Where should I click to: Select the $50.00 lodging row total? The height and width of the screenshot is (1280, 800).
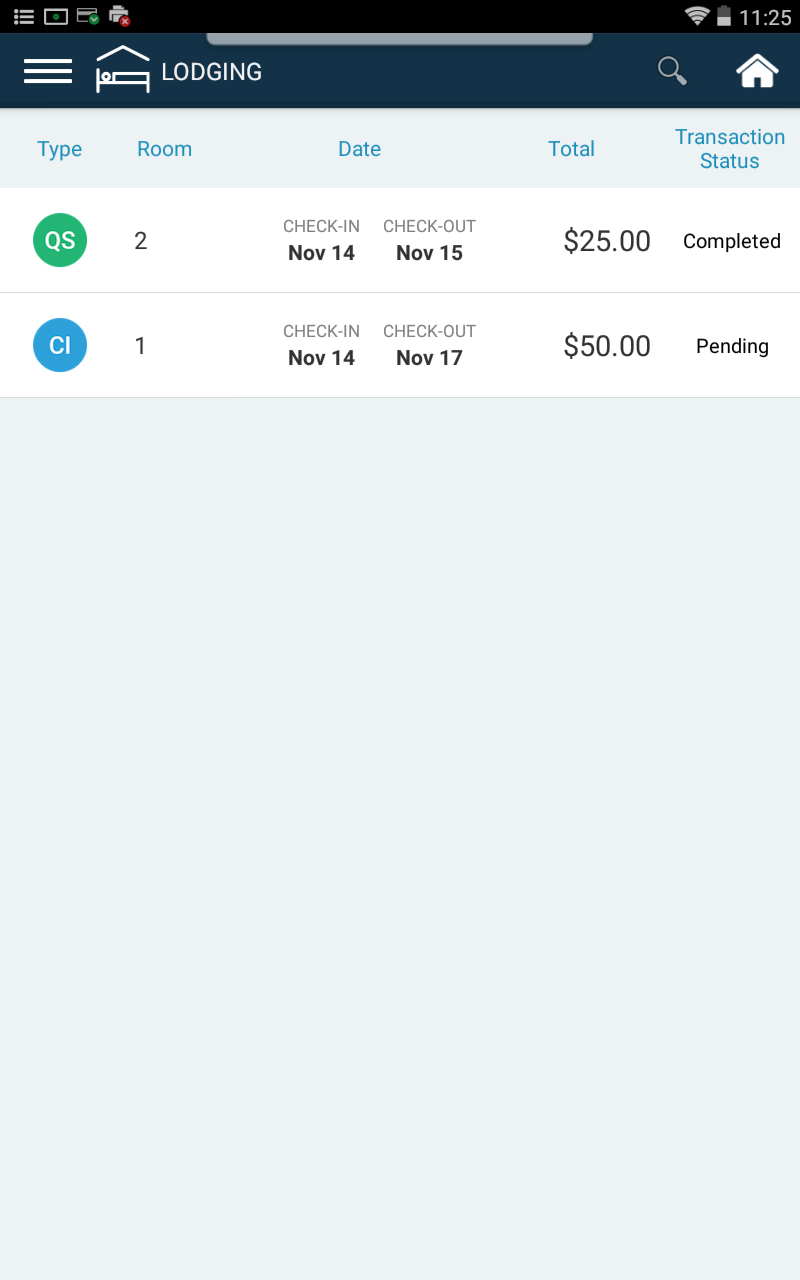click(x=607, y=346)
